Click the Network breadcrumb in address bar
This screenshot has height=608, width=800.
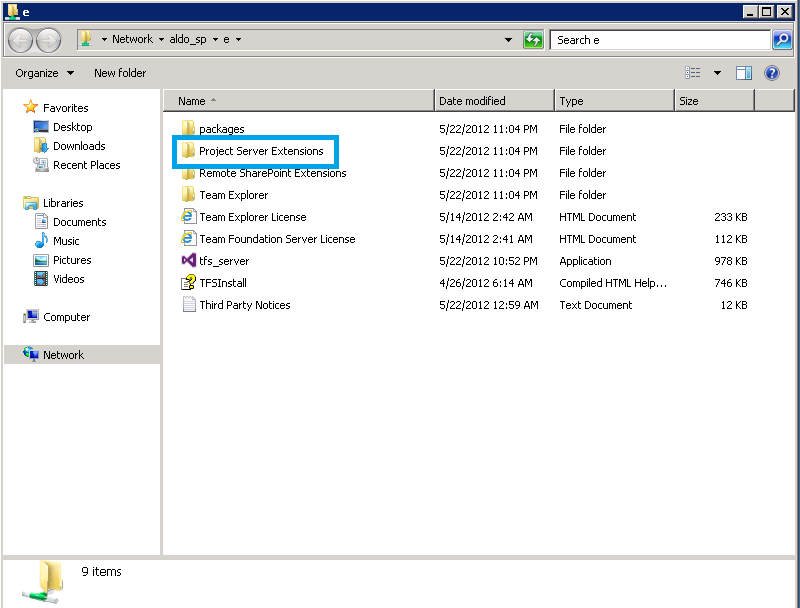(x=132, y=39)
